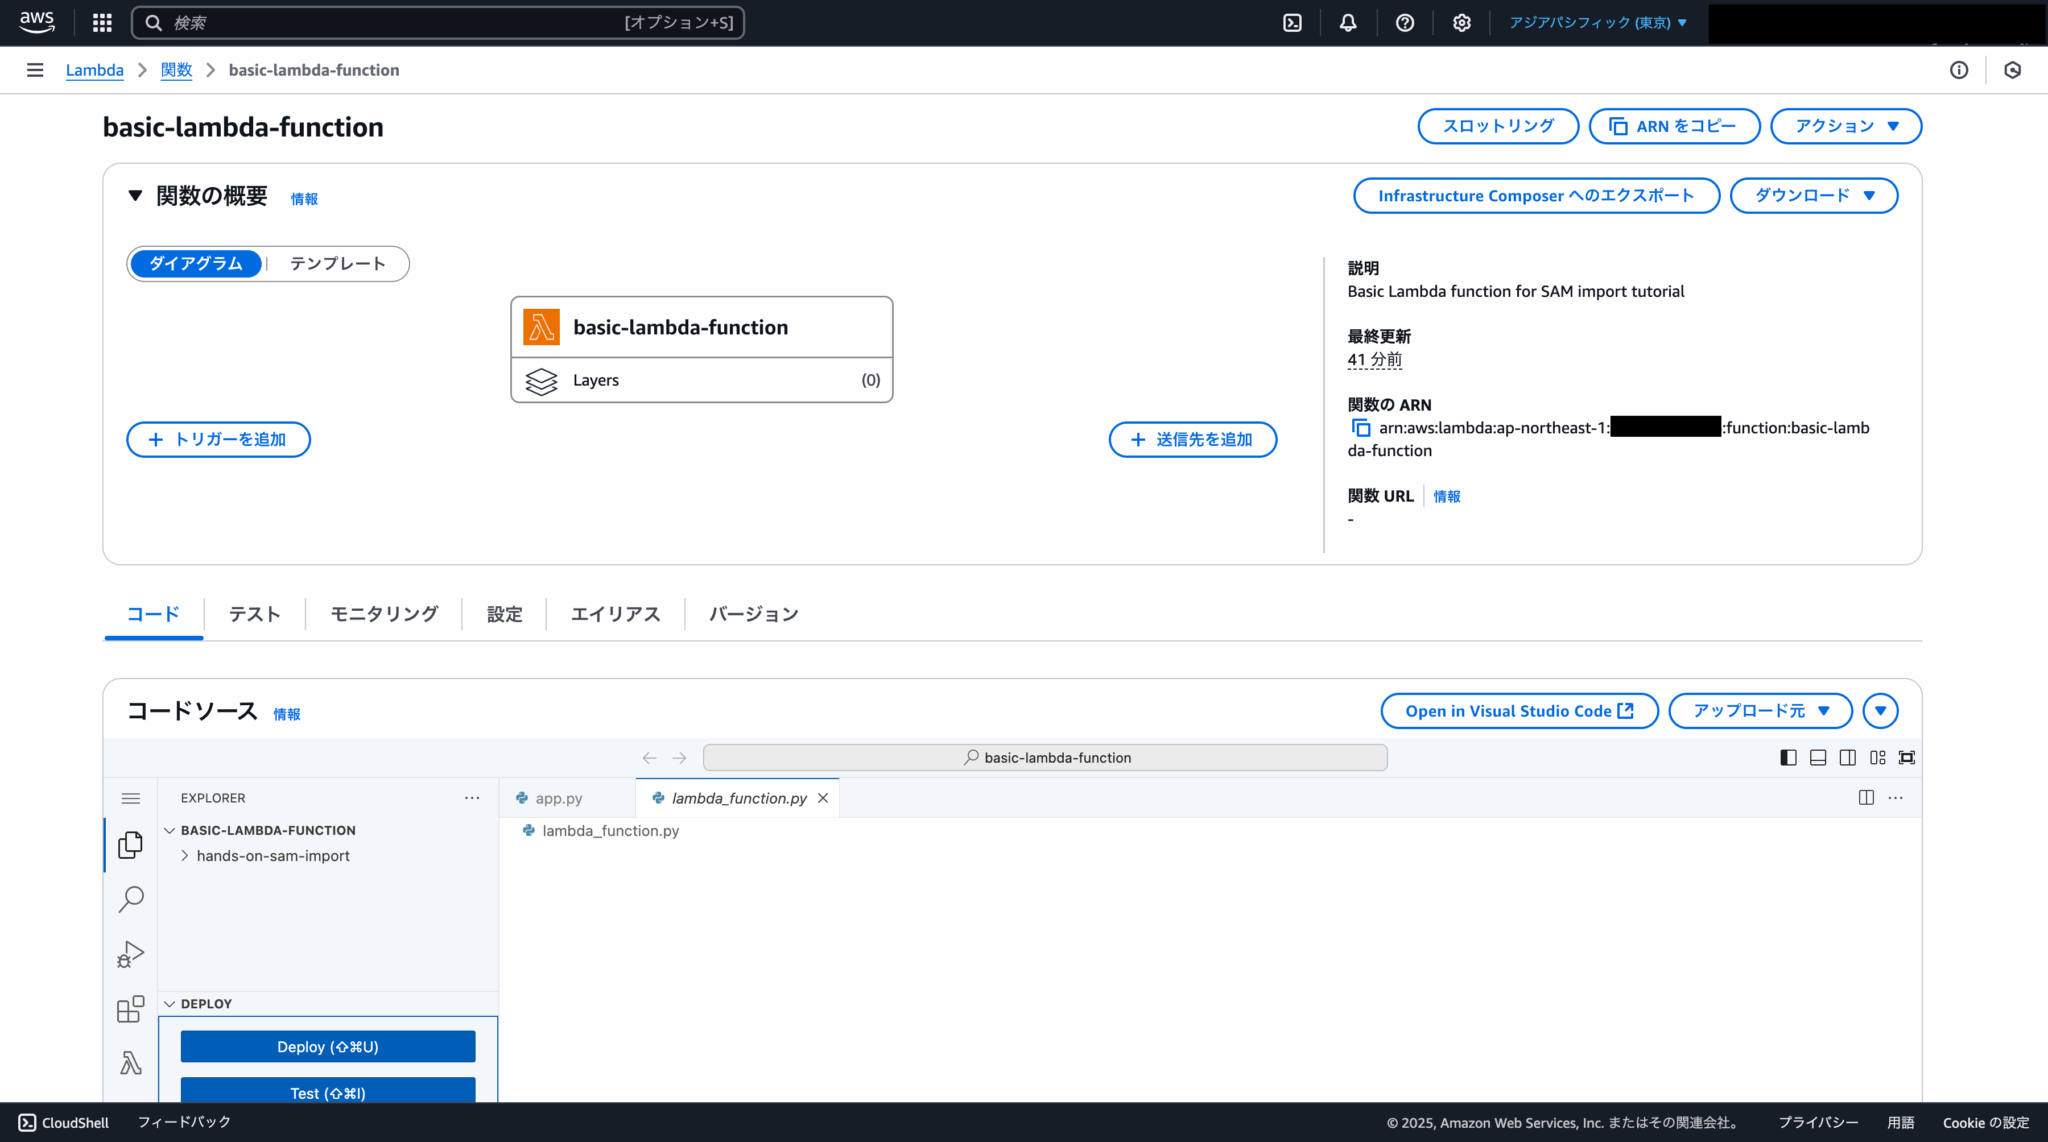Open Extensions icon in editor sidebar
The image size is (2048, 1142).
coord(131,1008)
